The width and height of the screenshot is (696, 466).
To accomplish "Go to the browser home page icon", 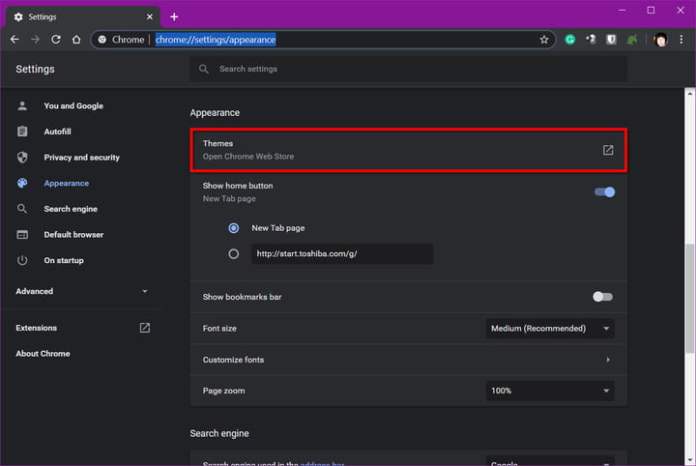I will 75,39.
